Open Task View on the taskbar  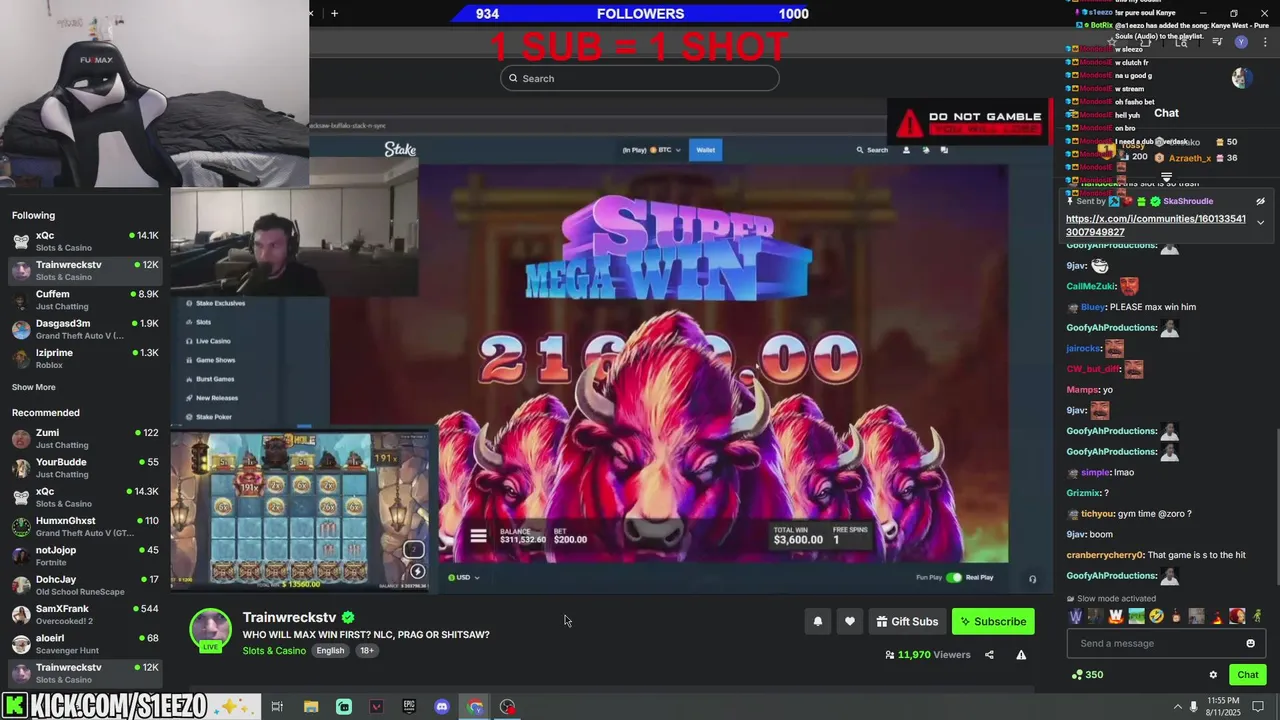(277, 707)
